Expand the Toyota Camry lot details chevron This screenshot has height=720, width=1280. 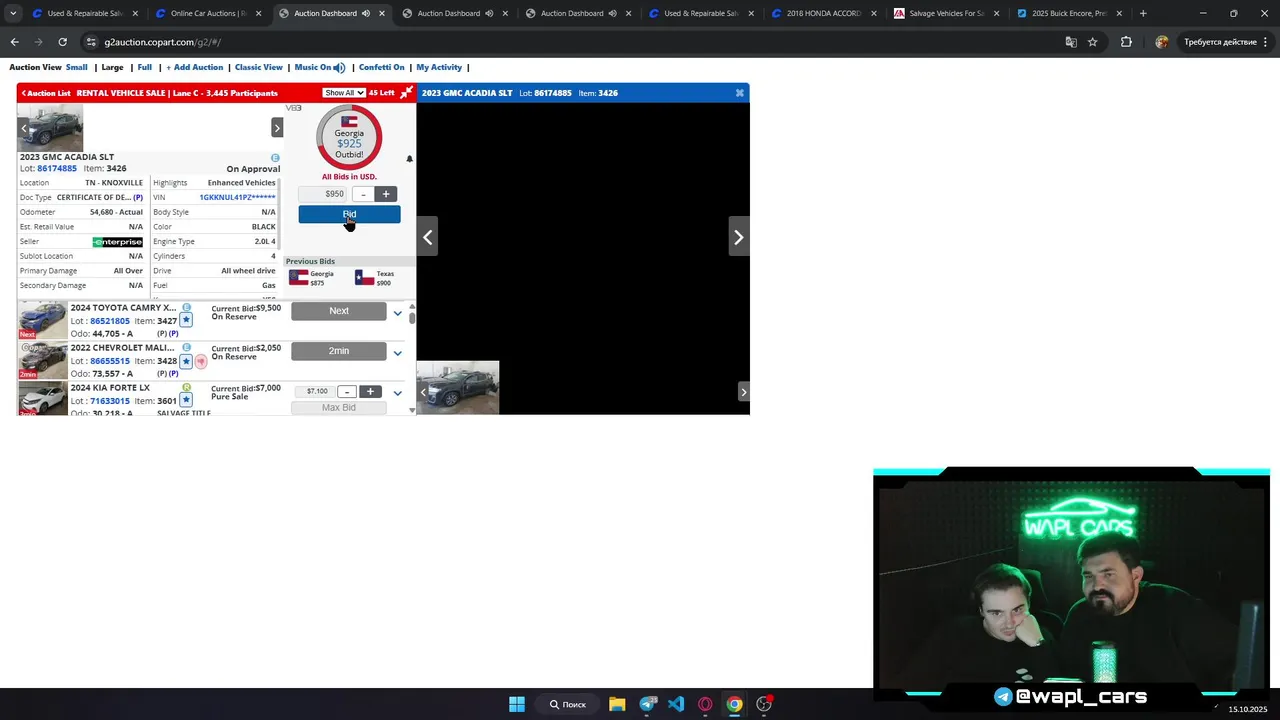397,313
